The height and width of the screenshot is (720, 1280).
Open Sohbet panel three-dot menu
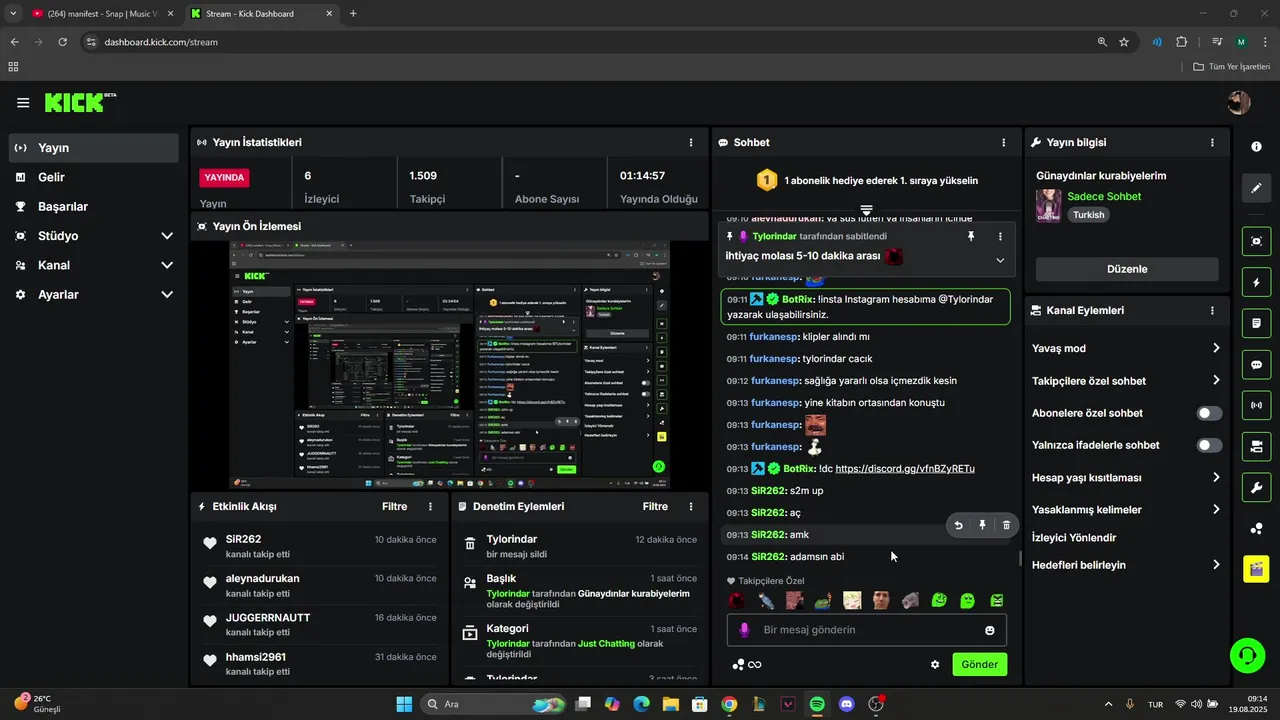pyautogui.click(x=1004, y=143)
